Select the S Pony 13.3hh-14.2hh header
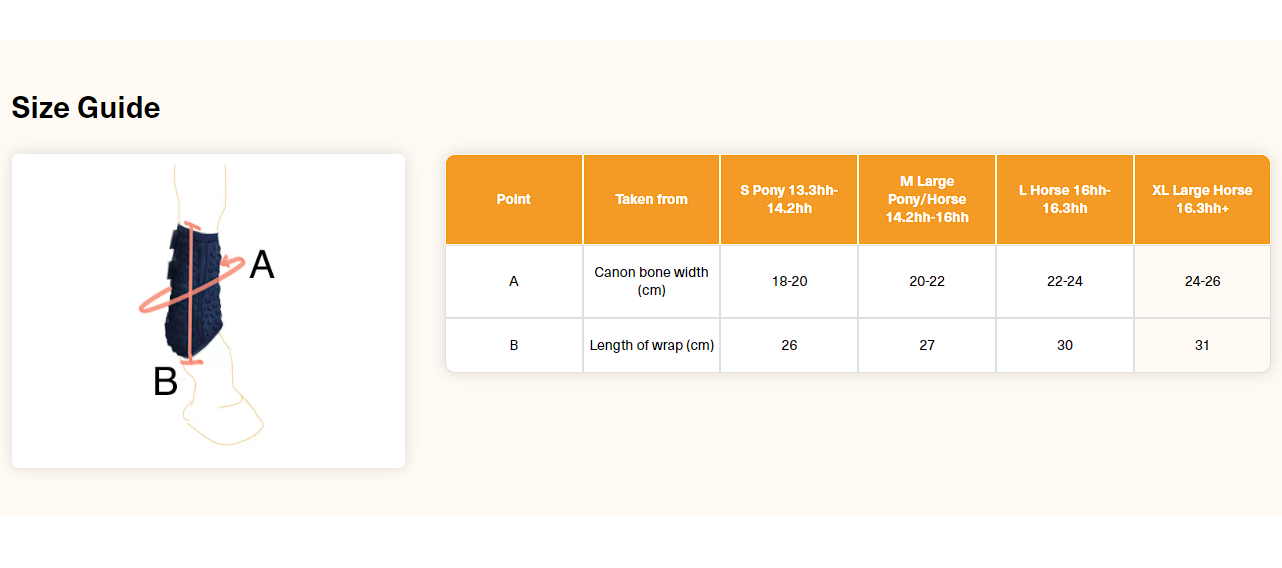Viewport: 1282px width, 568px height. point(789,199)
